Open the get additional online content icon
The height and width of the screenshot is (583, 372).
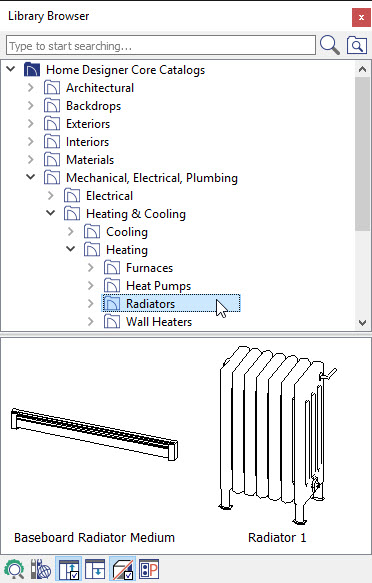(x=41, y=569)
